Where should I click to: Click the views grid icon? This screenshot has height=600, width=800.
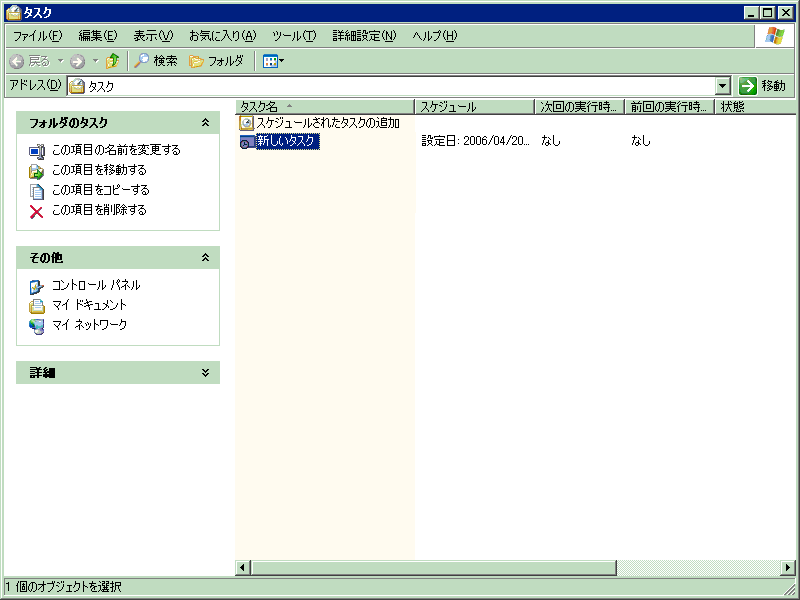tap(270, 62)
